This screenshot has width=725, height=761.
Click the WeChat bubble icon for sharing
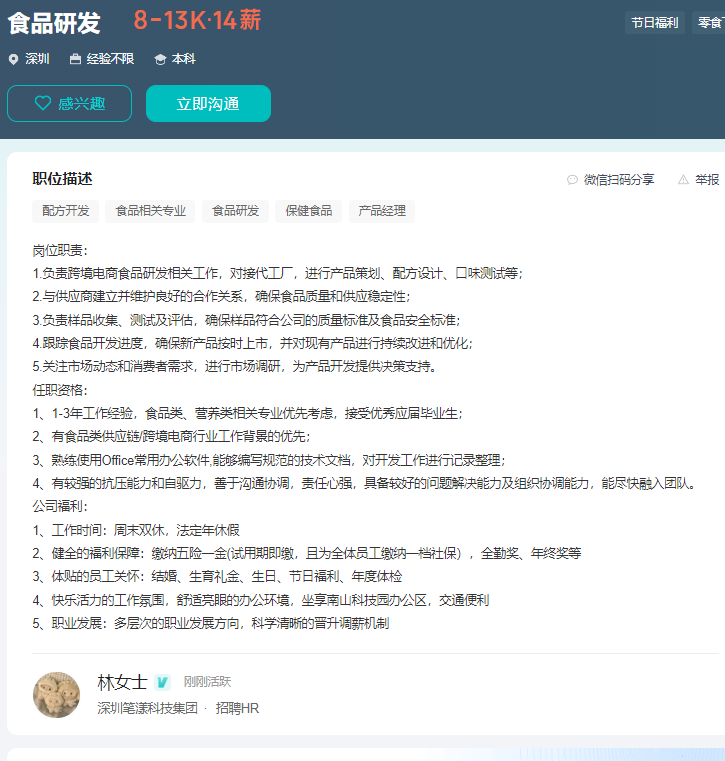(572, 180)
